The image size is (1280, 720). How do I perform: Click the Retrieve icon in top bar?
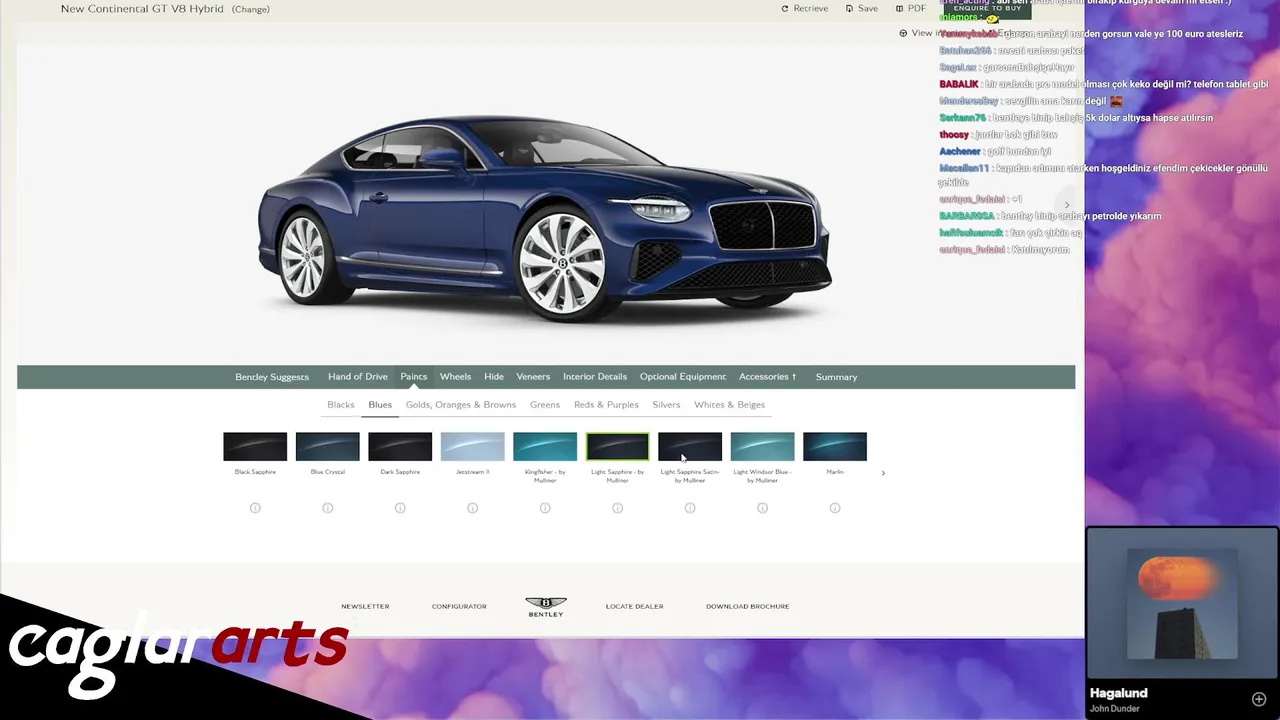click(785, 8)
